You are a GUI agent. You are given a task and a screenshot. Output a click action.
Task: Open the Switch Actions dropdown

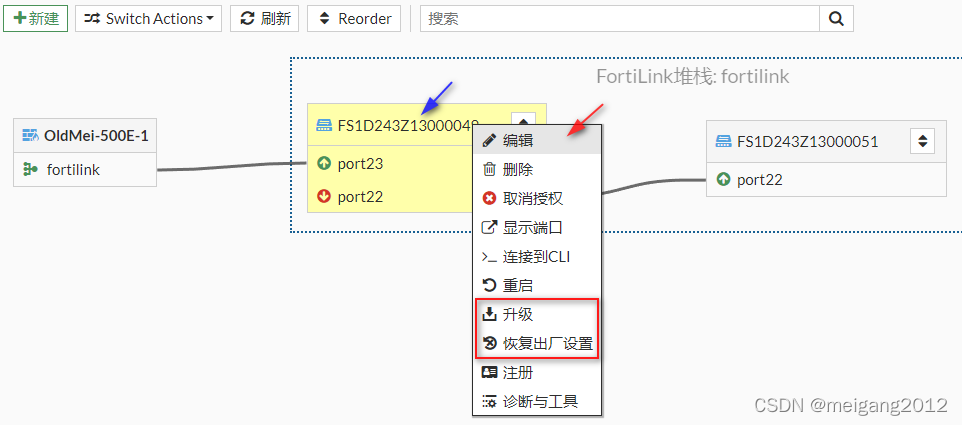point(148,18)
